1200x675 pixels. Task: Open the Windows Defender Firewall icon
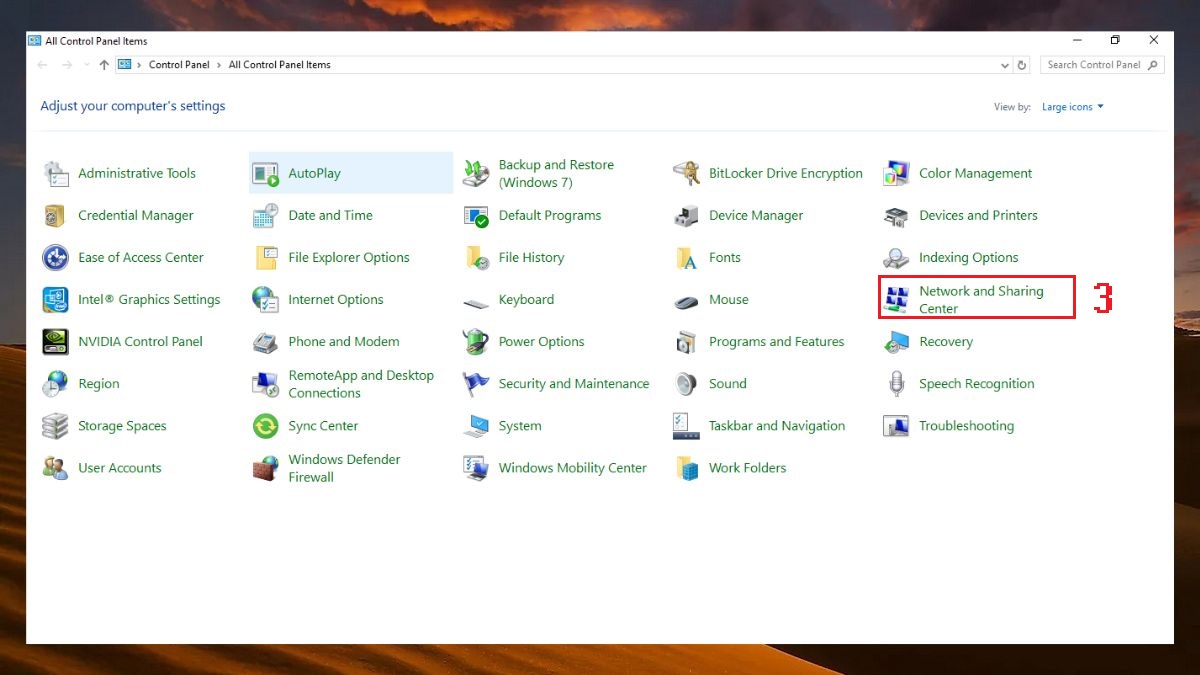pyautogui.click(x=266, y=468)
